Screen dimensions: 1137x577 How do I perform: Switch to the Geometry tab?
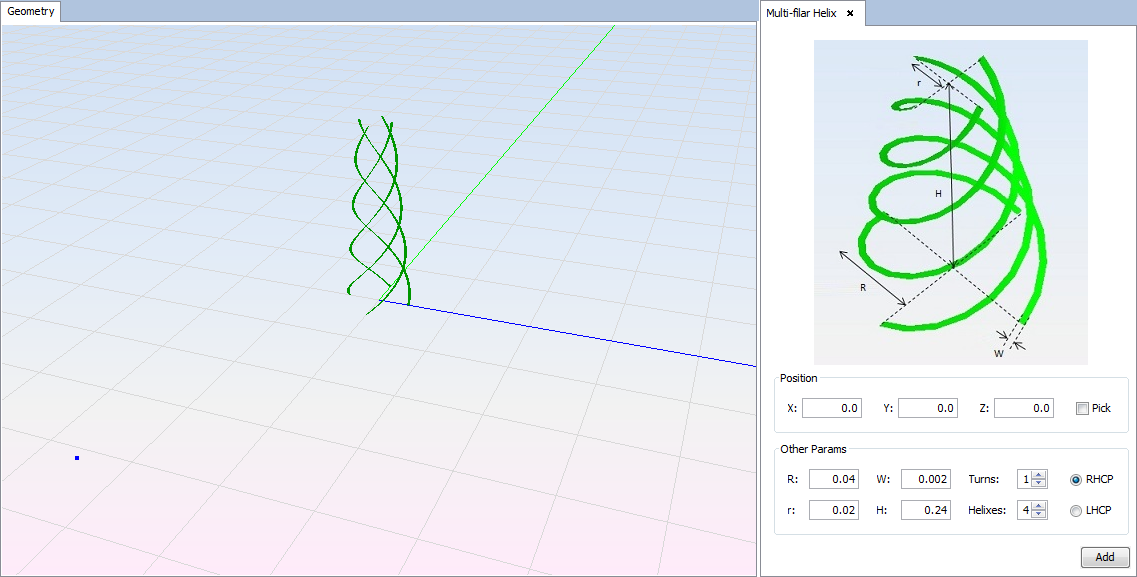tap(31, 12)
